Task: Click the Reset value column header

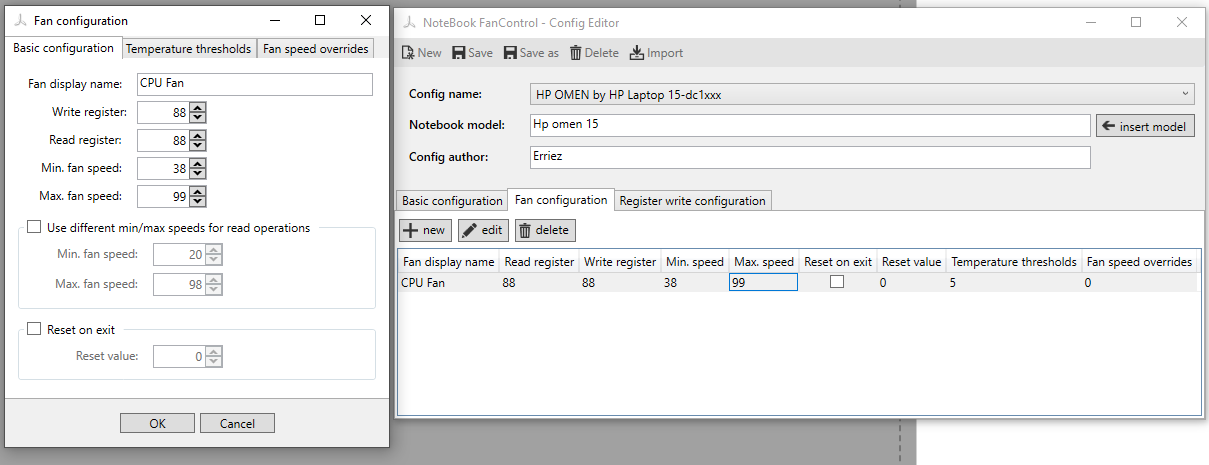Action: 911,262
